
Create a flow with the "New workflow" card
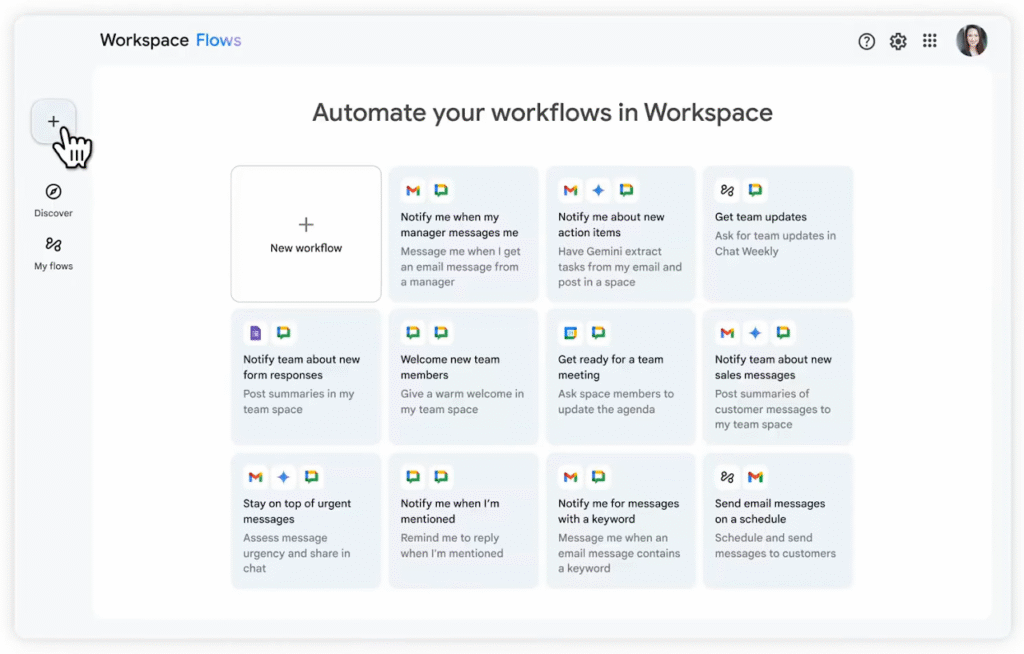(305, 233)
